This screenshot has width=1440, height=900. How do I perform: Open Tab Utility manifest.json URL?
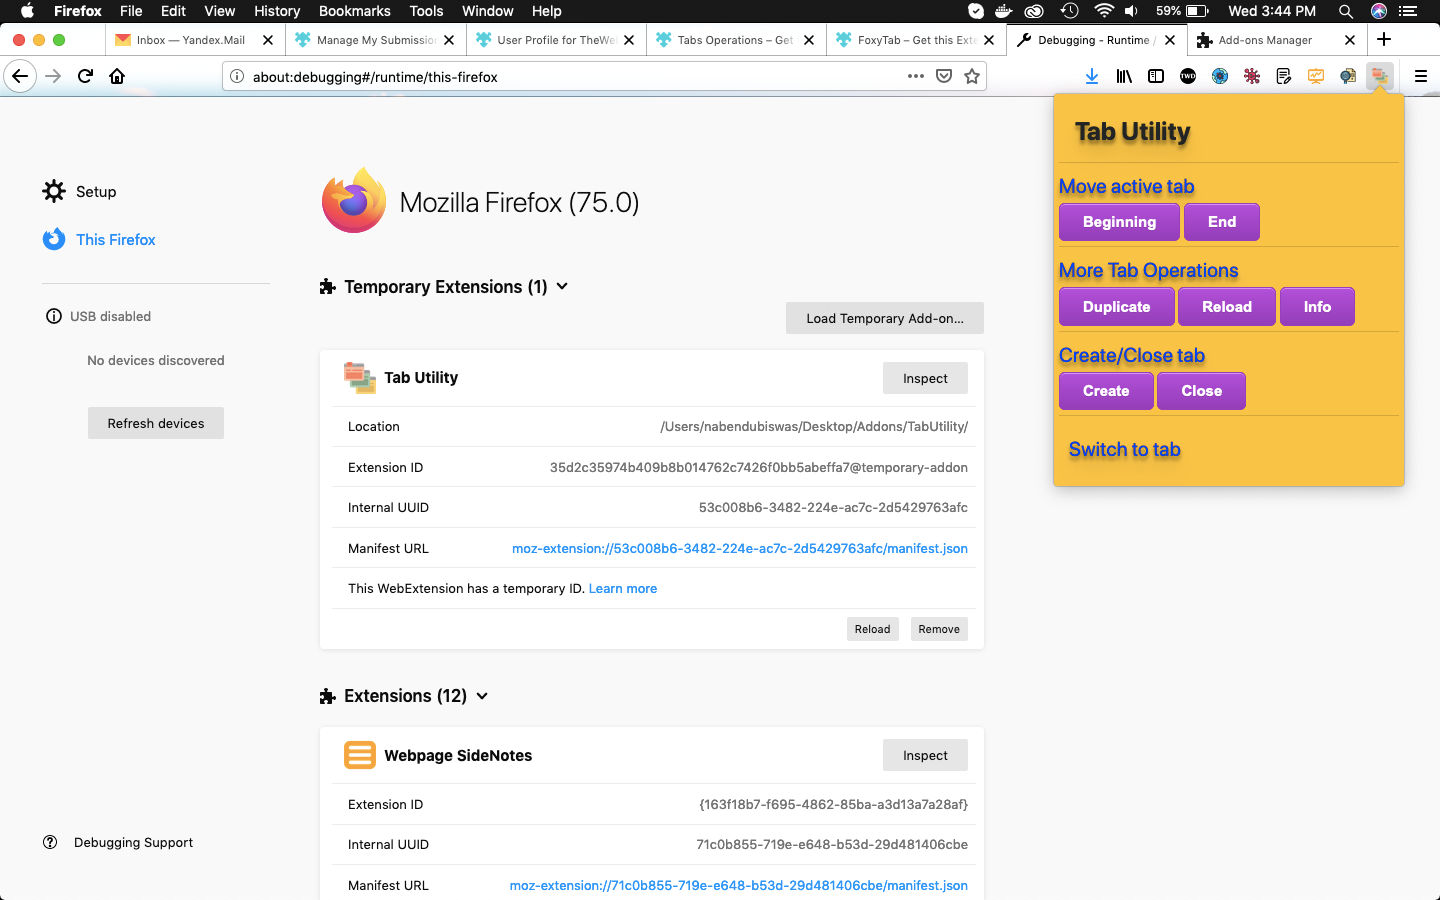740,548
